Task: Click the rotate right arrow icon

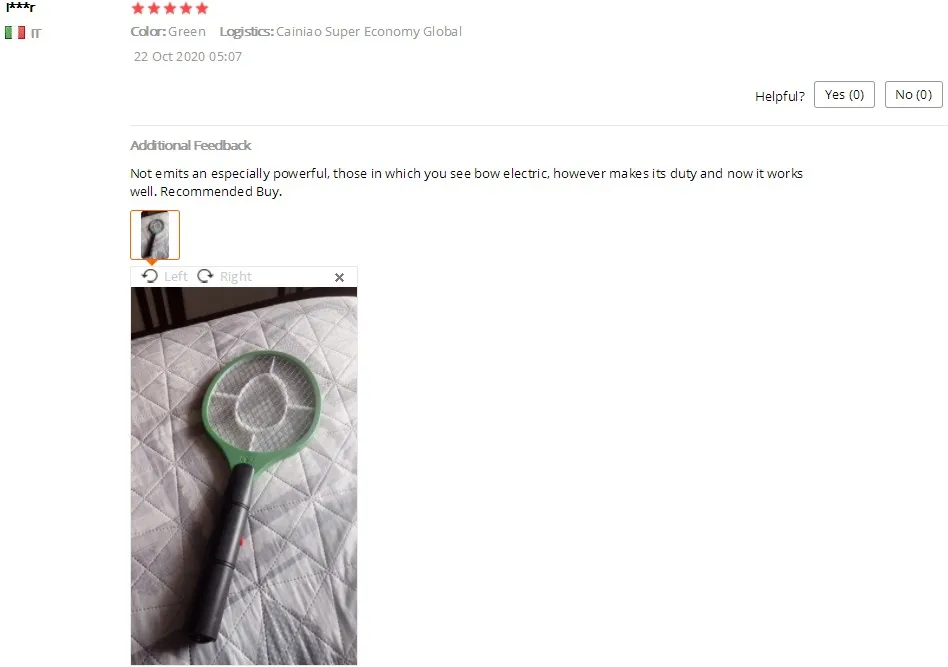Action: pyautogui.click(x=206, y=276)
